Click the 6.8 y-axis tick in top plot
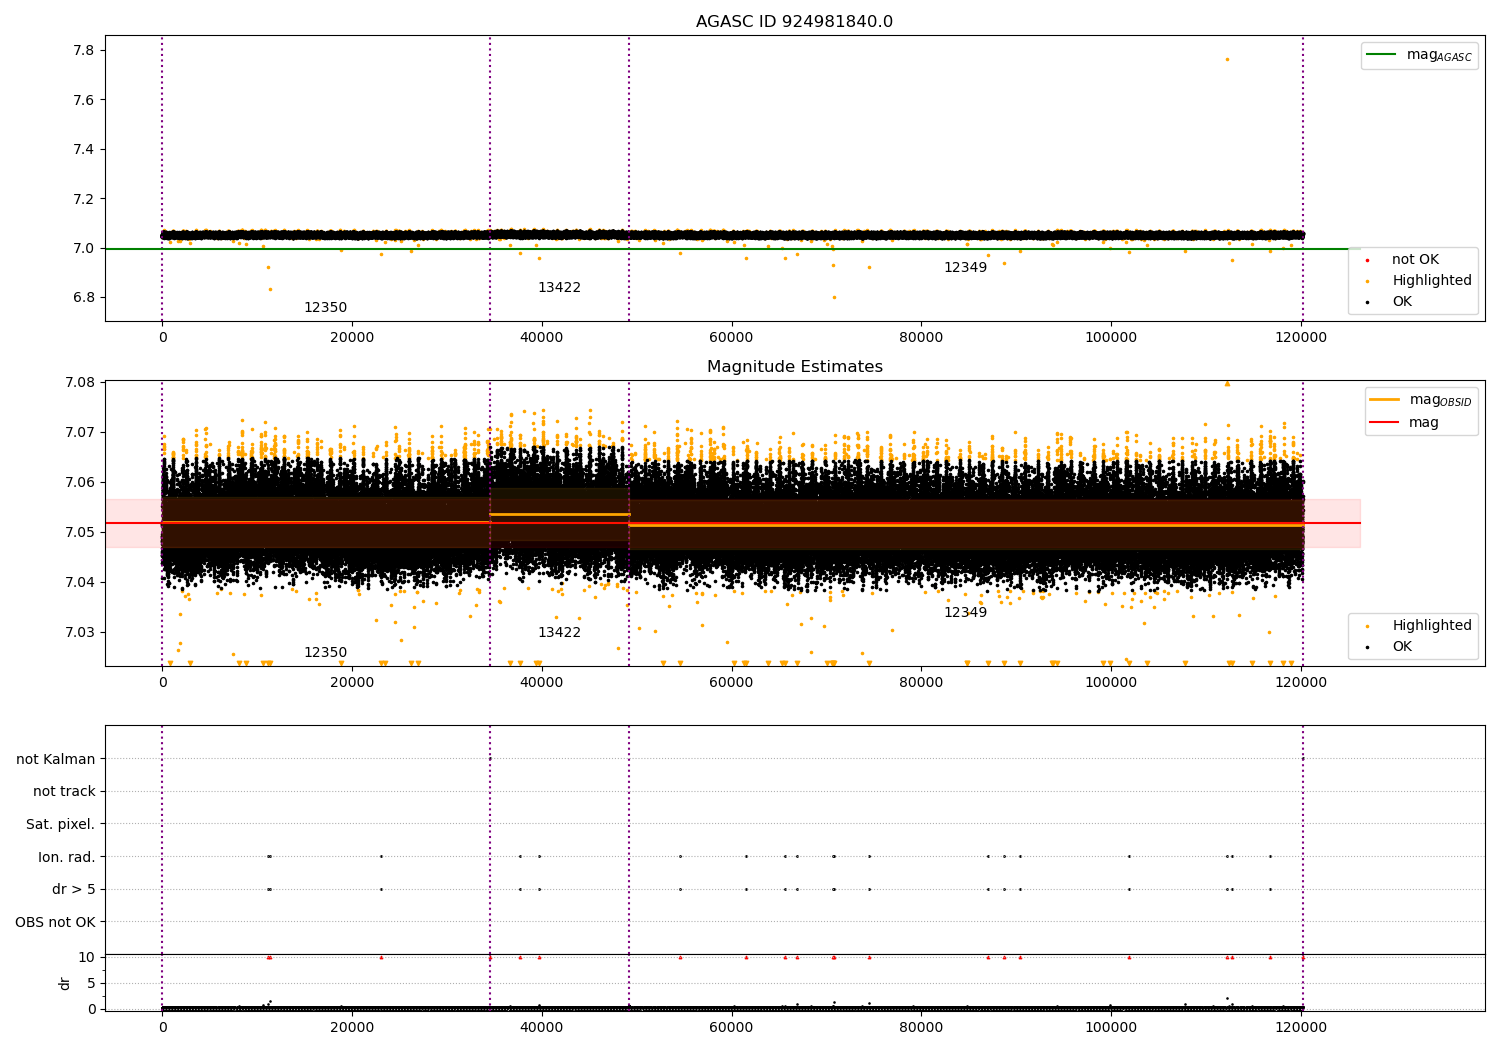This screenshot has width=1500, height=1050. [83, 298]
